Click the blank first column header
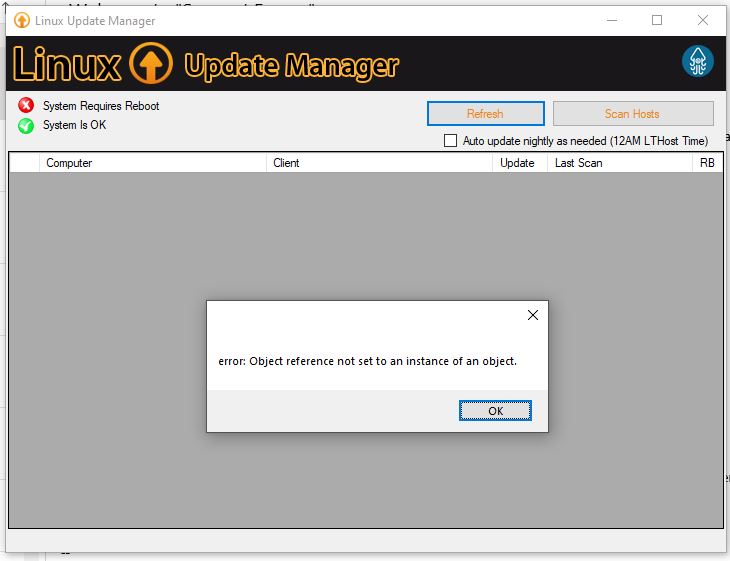730x561 pixels. (25, 163)
